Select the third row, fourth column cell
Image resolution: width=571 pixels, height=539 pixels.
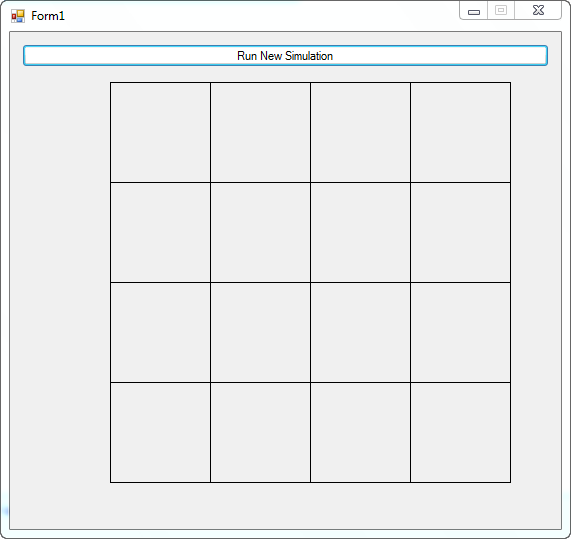pos(461,333)
